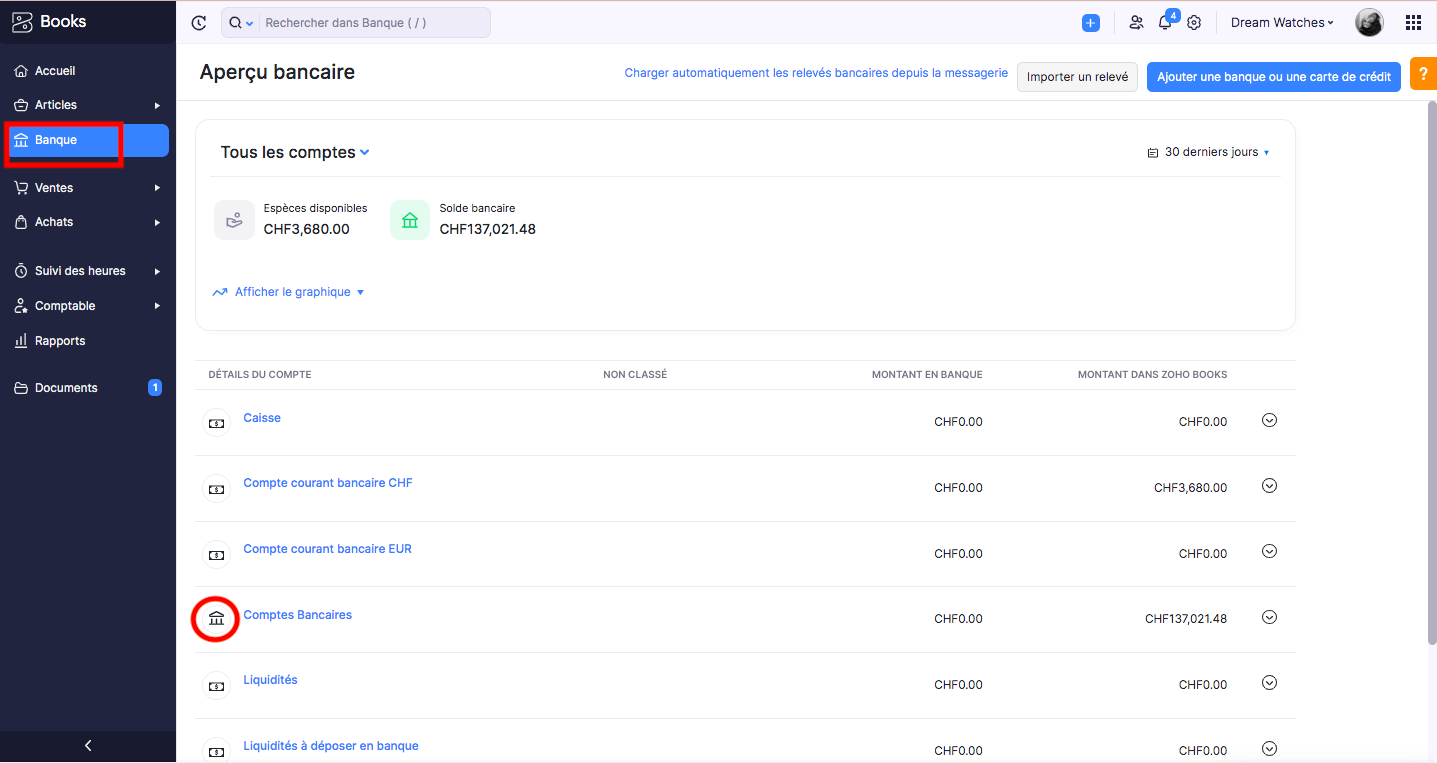Open Rapports in the sidebar
Image resolution: width=1437 pixels, height=763 pixels.
pos(88,341)
